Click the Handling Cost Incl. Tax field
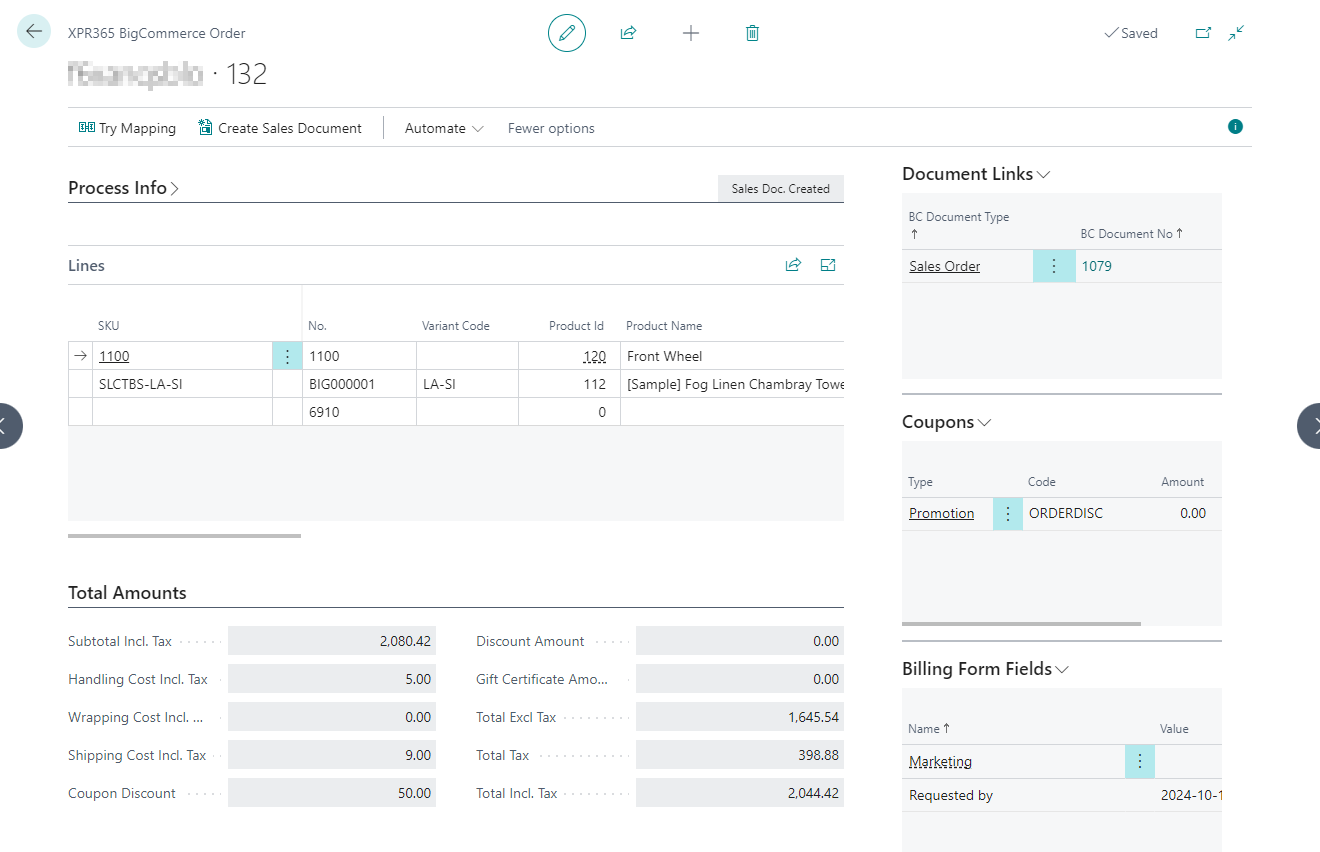1320x852 pixels. [x=332, y=679]
